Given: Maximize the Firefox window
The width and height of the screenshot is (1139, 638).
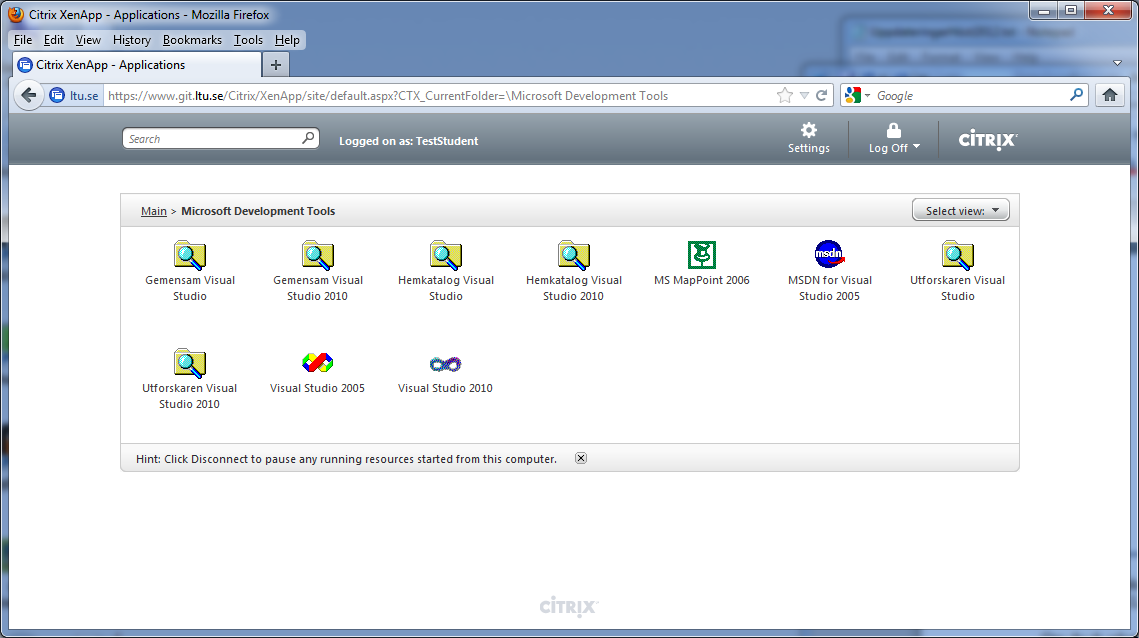Looking at the screenshot, I should (1071, 10).
